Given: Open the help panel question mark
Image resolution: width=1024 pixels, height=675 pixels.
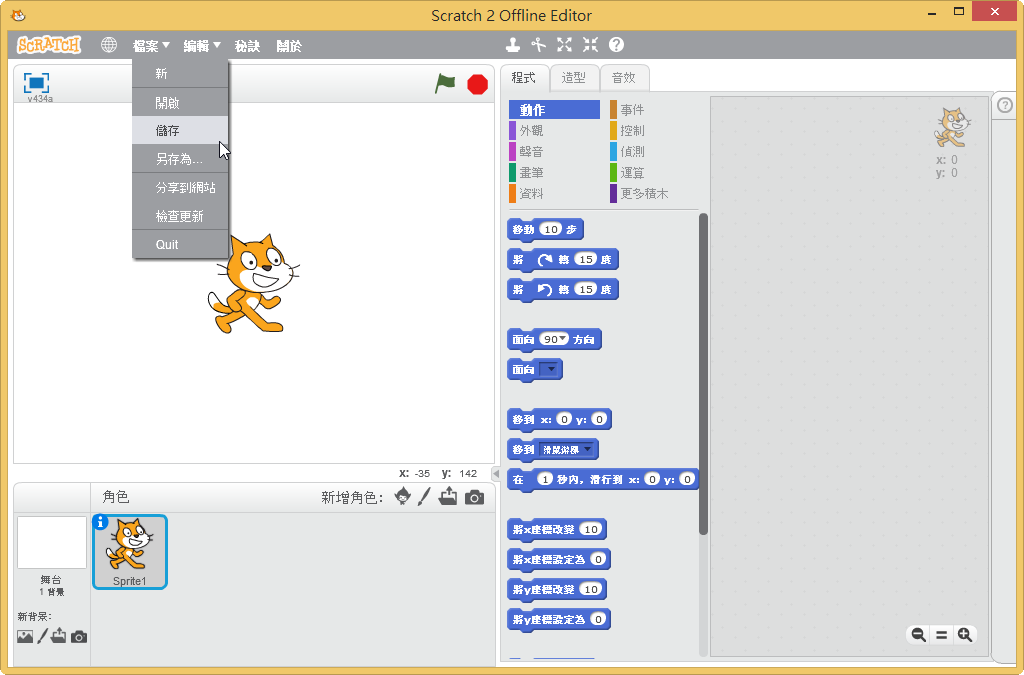Looking at the screenshot, I should [1005, 104].
